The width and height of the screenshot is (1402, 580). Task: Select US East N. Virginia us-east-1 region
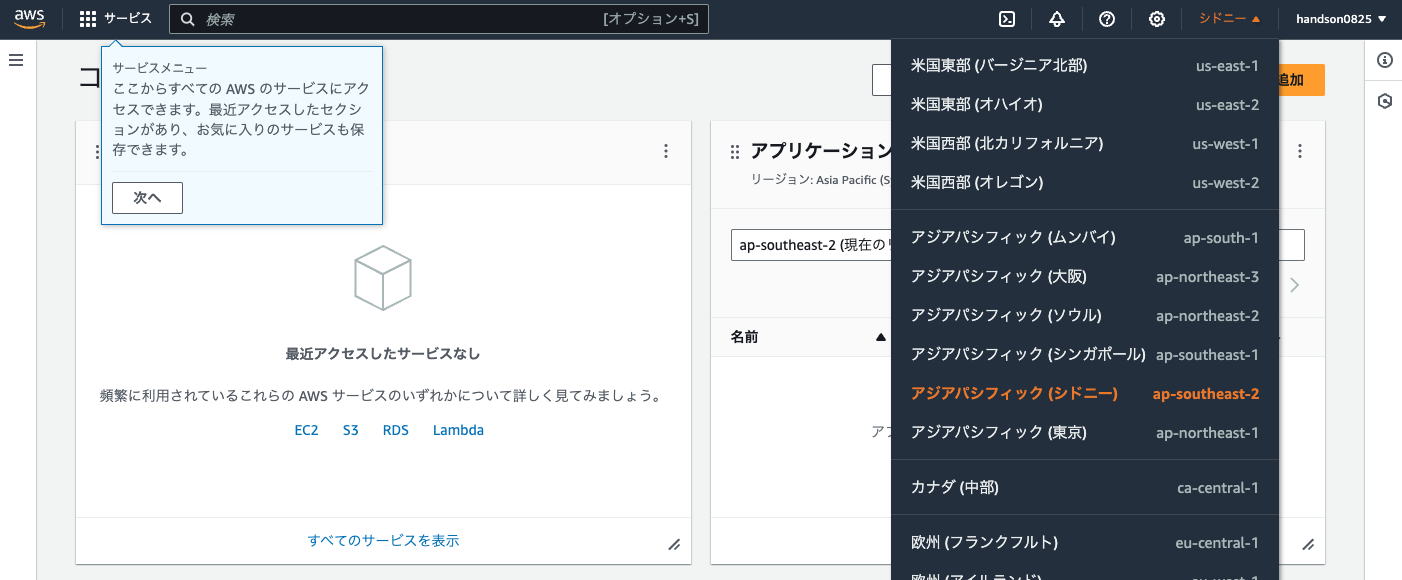tap(1085, 66)
